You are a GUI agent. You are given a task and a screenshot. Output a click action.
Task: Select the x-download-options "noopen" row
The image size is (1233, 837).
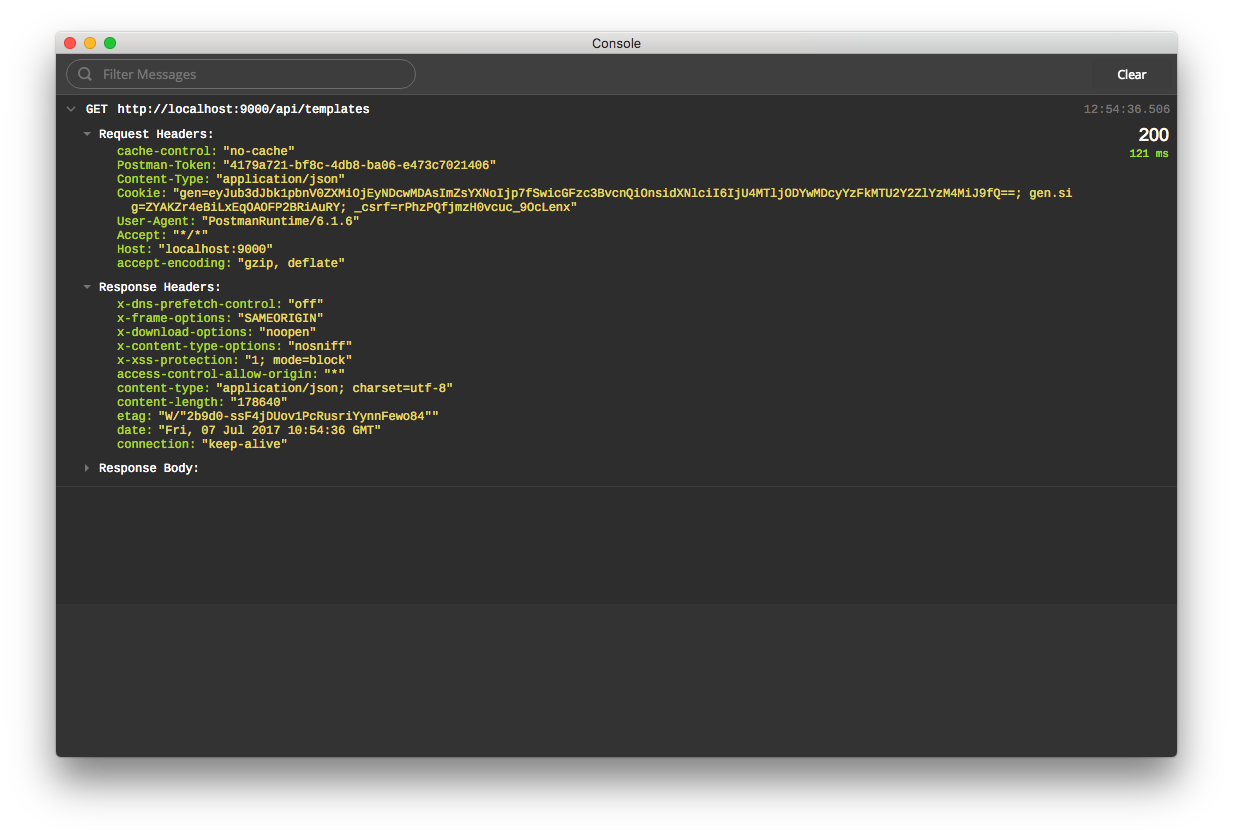click(217, 332)
